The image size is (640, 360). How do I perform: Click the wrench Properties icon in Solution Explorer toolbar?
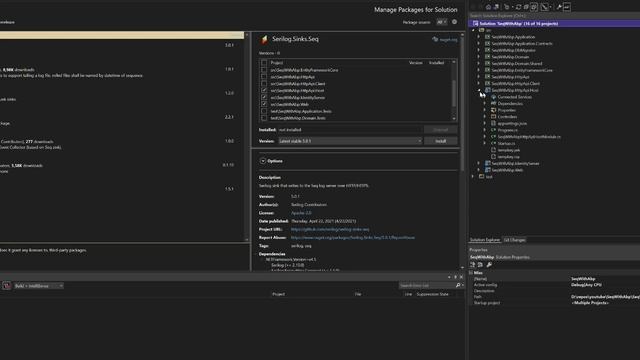pyautogui.click(x=559, y=7)
